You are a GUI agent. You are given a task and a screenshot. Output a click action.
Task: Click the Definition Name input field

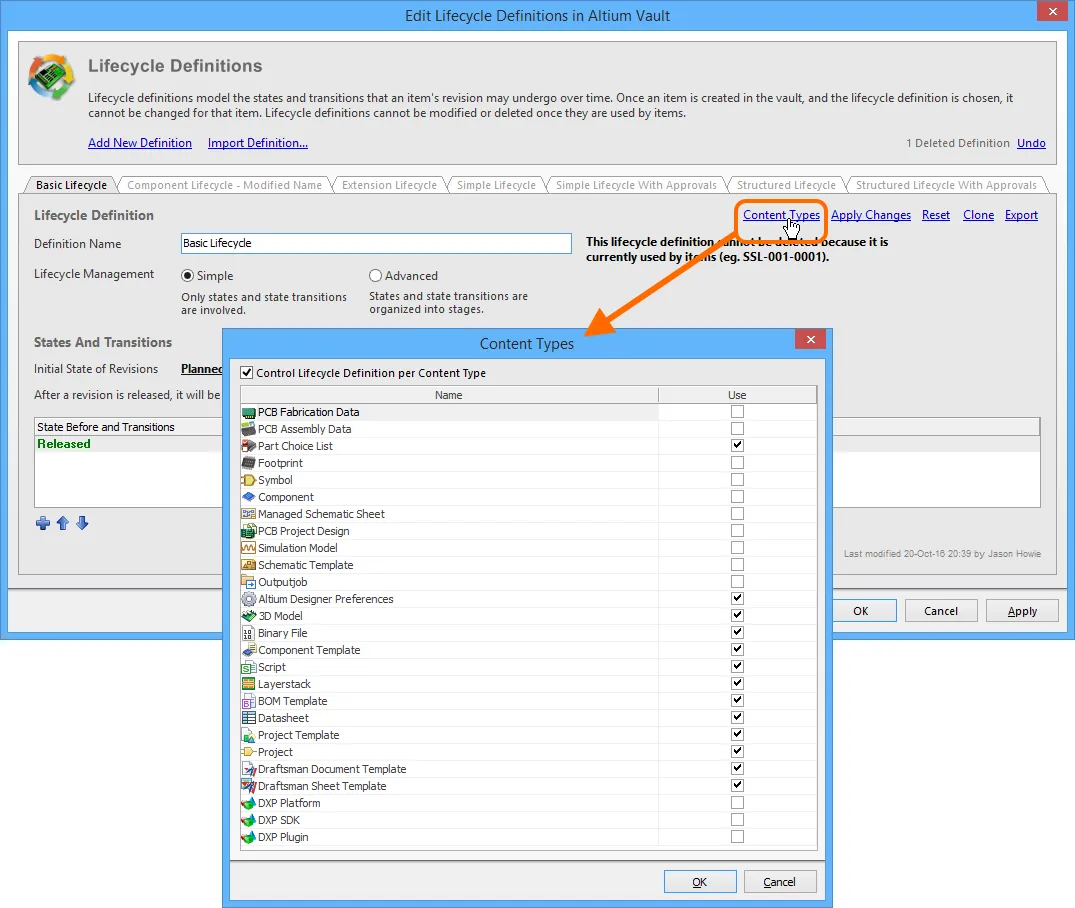click(x=376, y=243)
